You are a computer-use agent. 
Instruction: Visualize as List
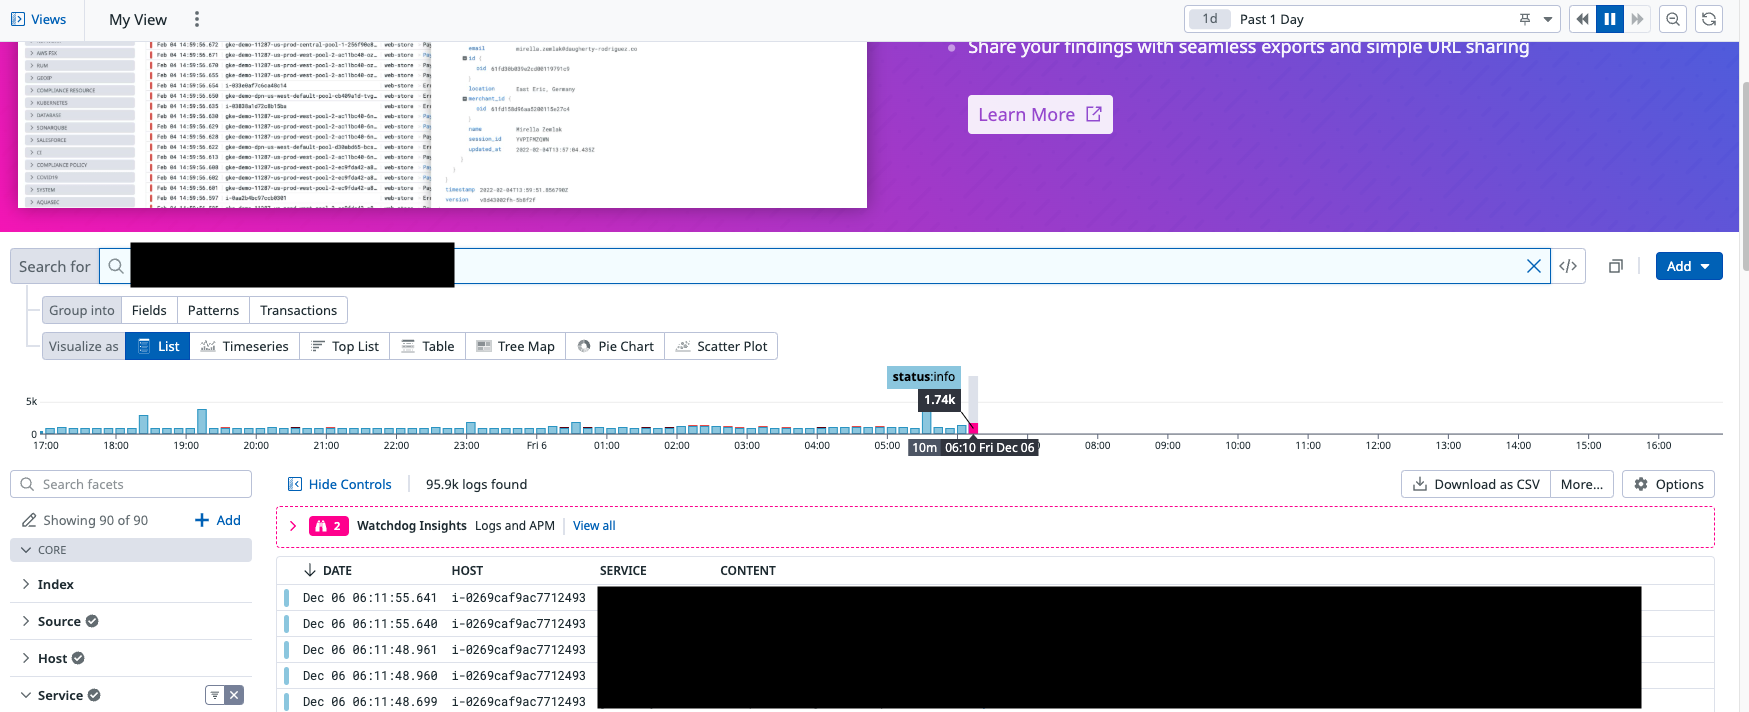tap(158, 346)
